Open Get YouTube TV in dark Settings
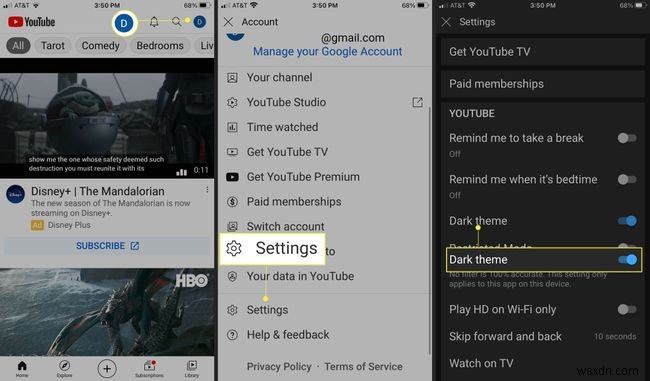 (543, 52)
